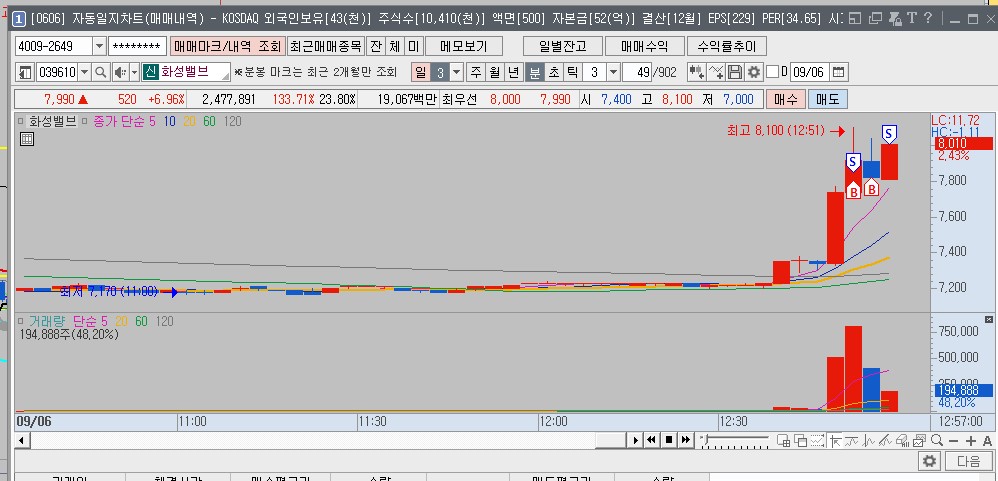The image size is (998, 481).
Task: Click the stock search magnifier icon
Action: 100,73
